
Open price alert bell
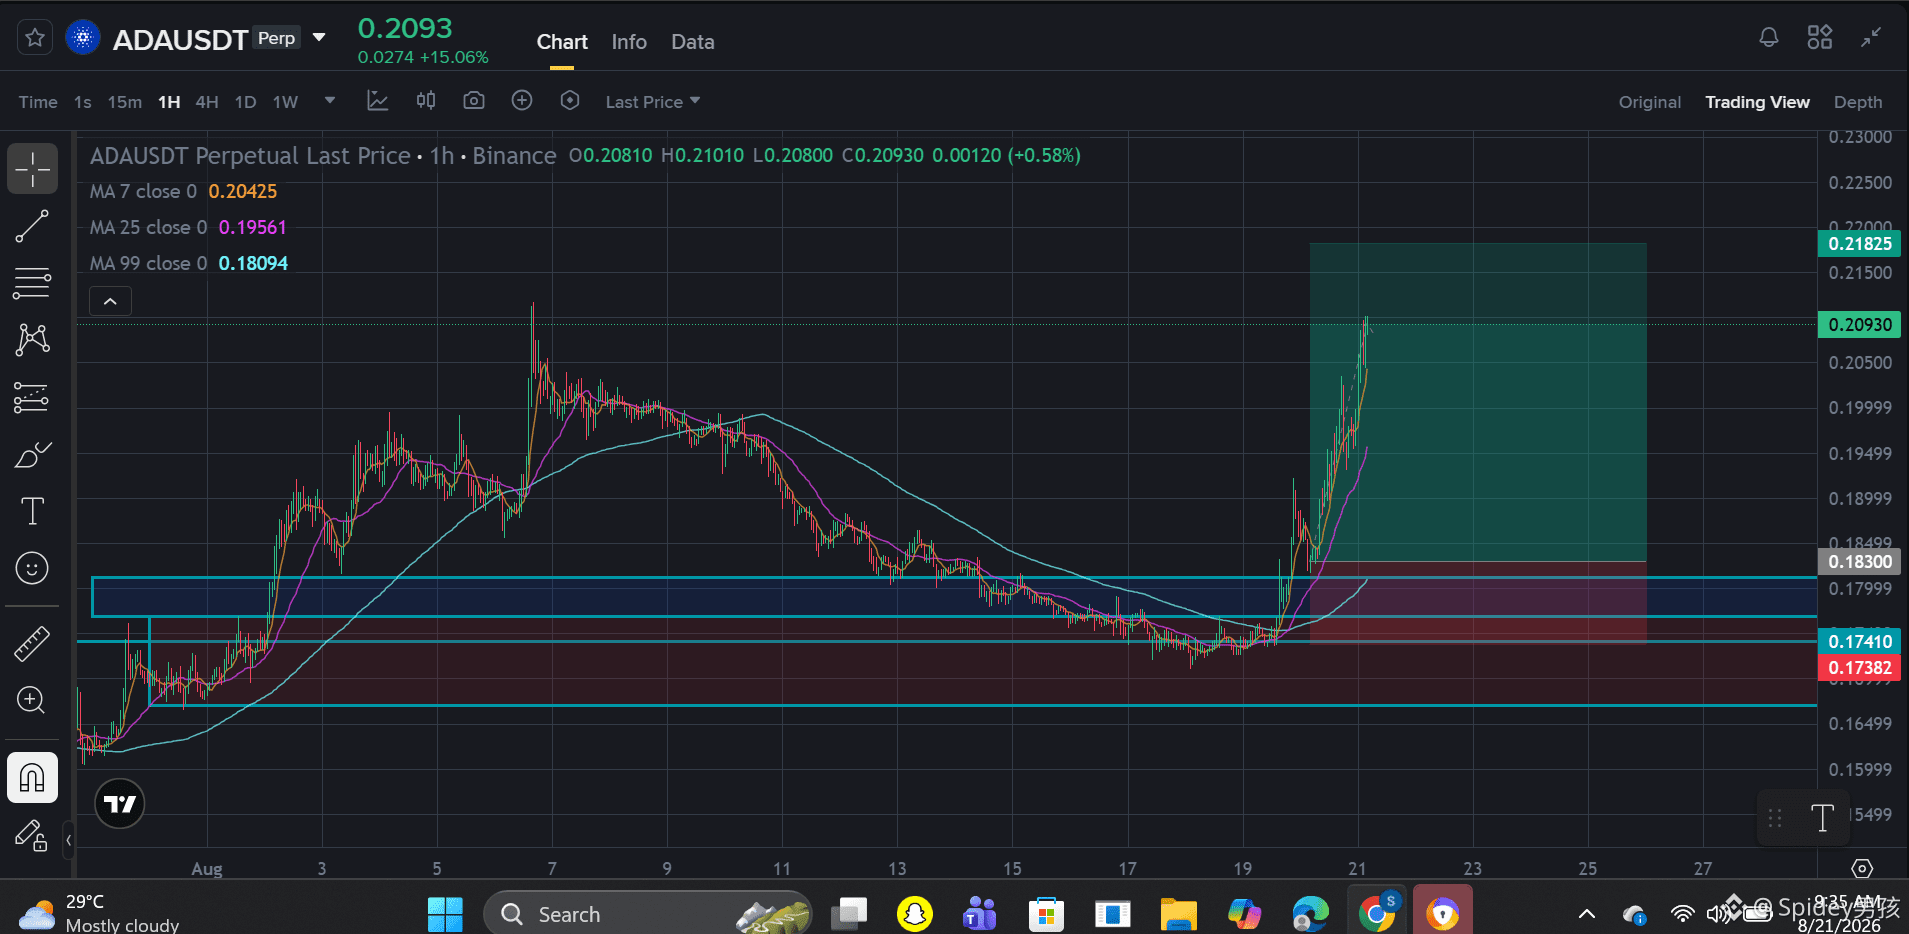click(1769, 38)
